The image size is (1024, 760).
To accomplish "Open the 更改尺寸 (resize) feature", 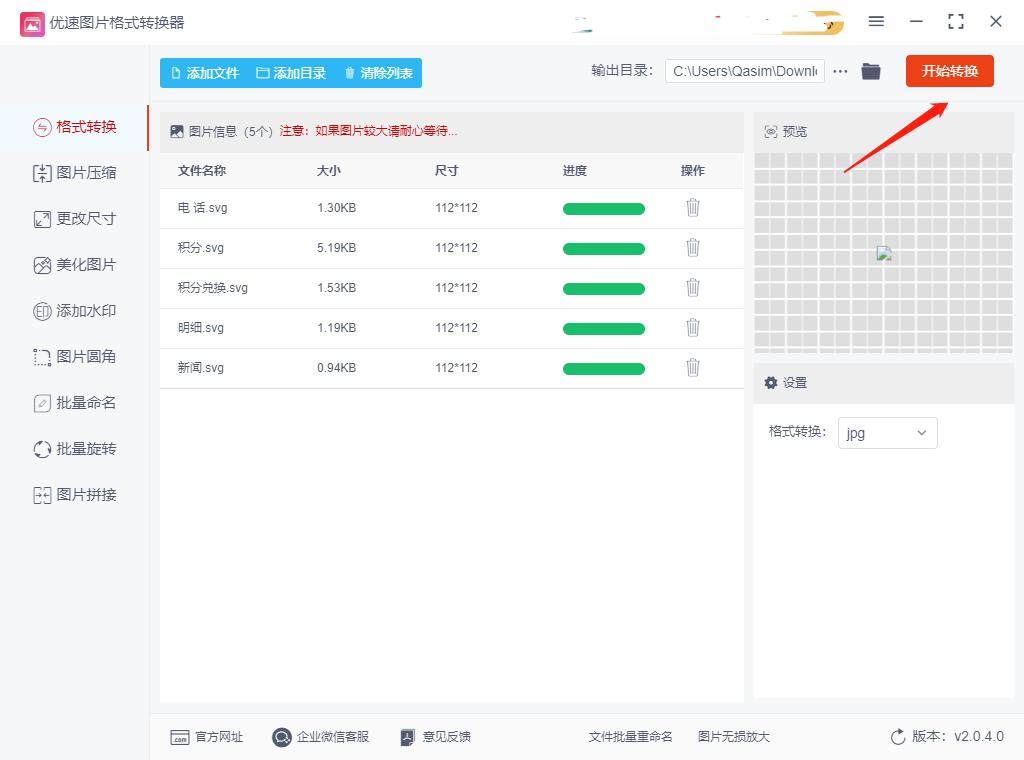I will pyautogui.click(x=75, y=219).
